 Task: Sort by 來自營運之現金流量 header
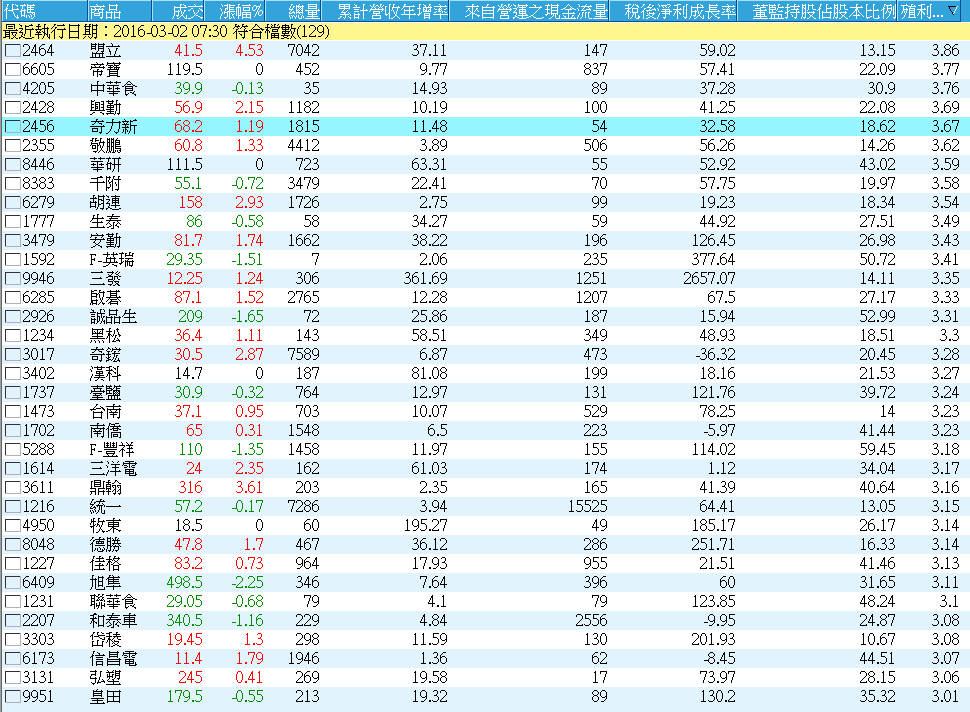tap(530, 11)
